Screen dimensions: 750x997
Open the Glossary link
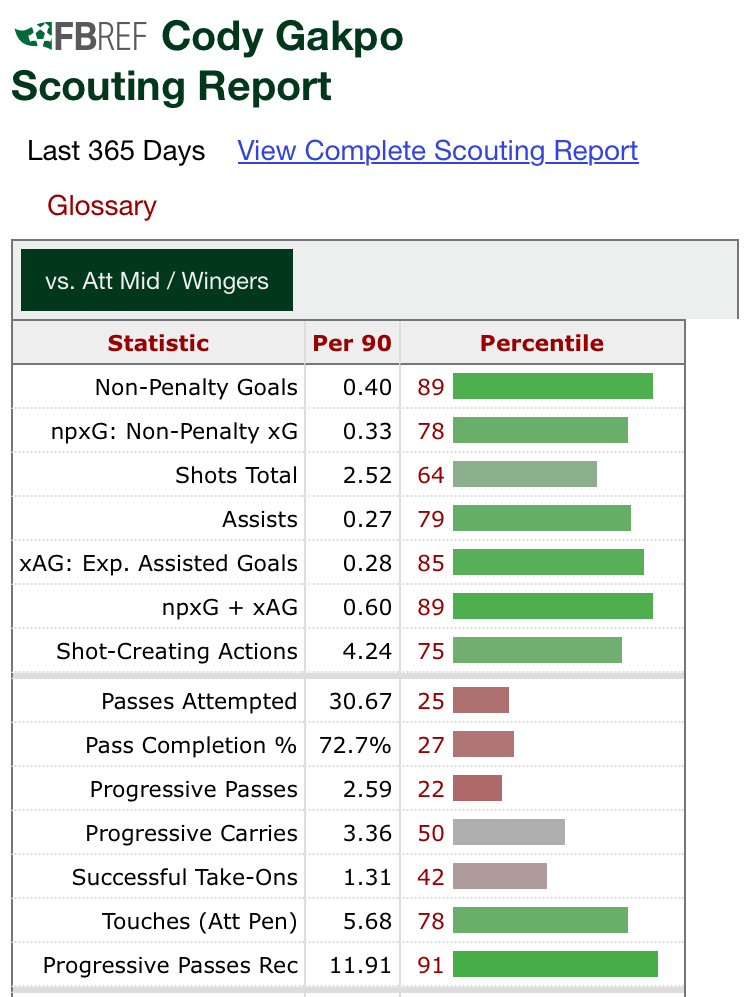102,206
